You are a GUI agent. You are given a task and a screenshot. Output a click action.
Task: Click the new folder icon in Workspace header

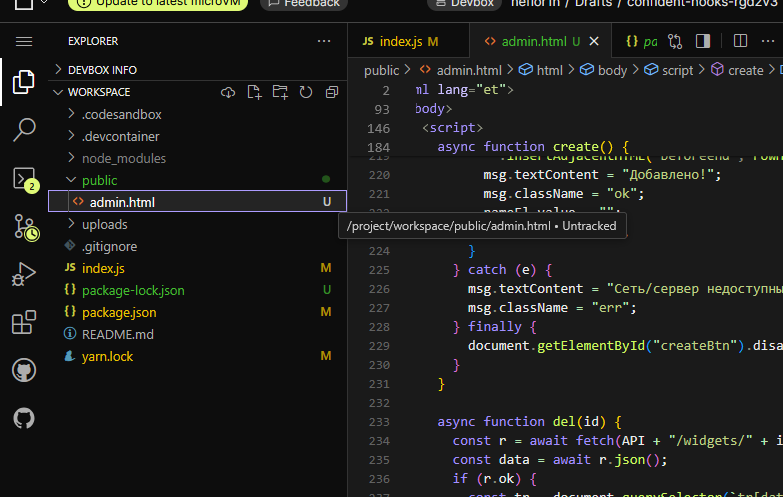pos(280,92)
